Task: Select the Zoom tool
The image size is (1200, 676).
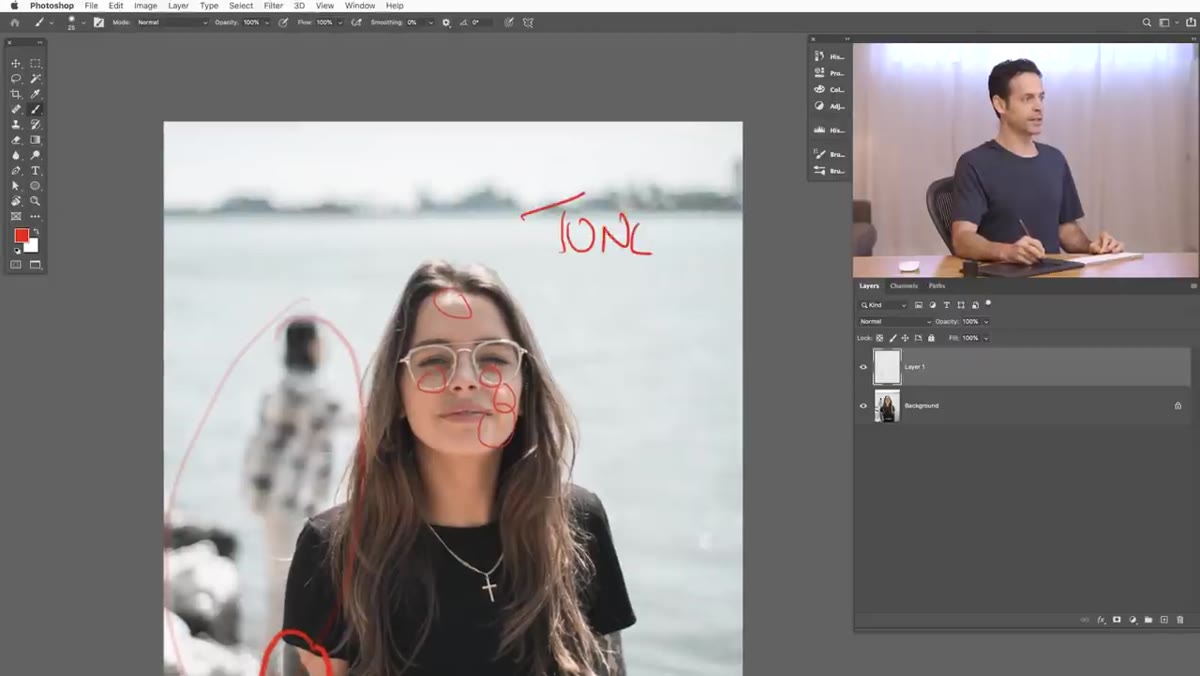Action: (35, 201)
